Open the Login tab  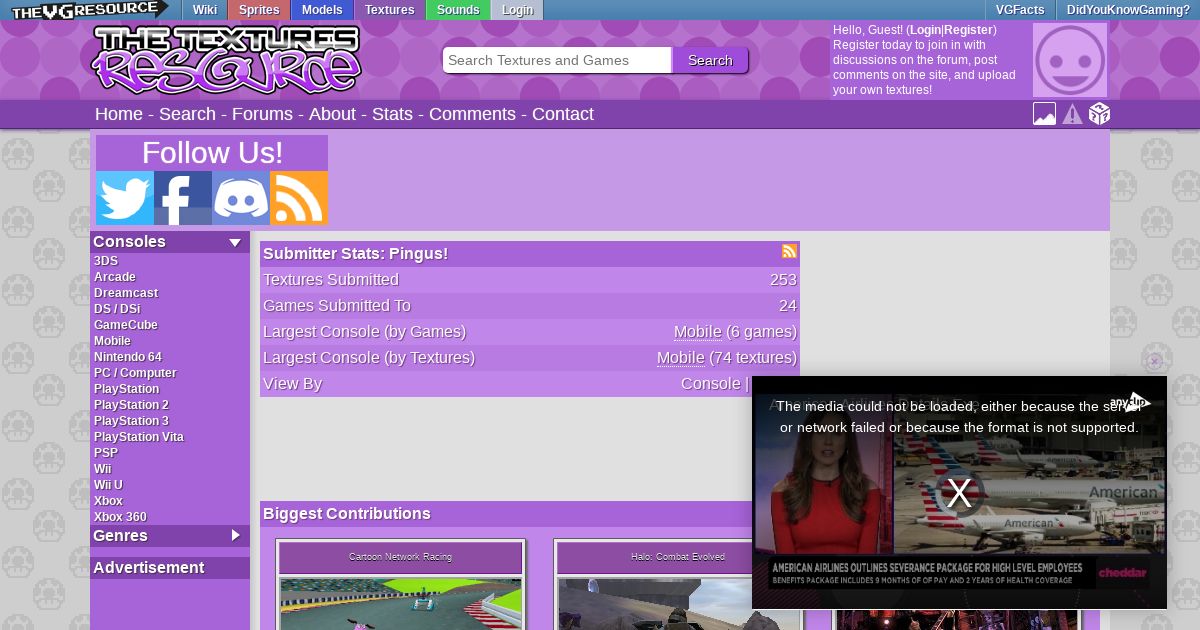pyautogui.click(x=517, y=10)
